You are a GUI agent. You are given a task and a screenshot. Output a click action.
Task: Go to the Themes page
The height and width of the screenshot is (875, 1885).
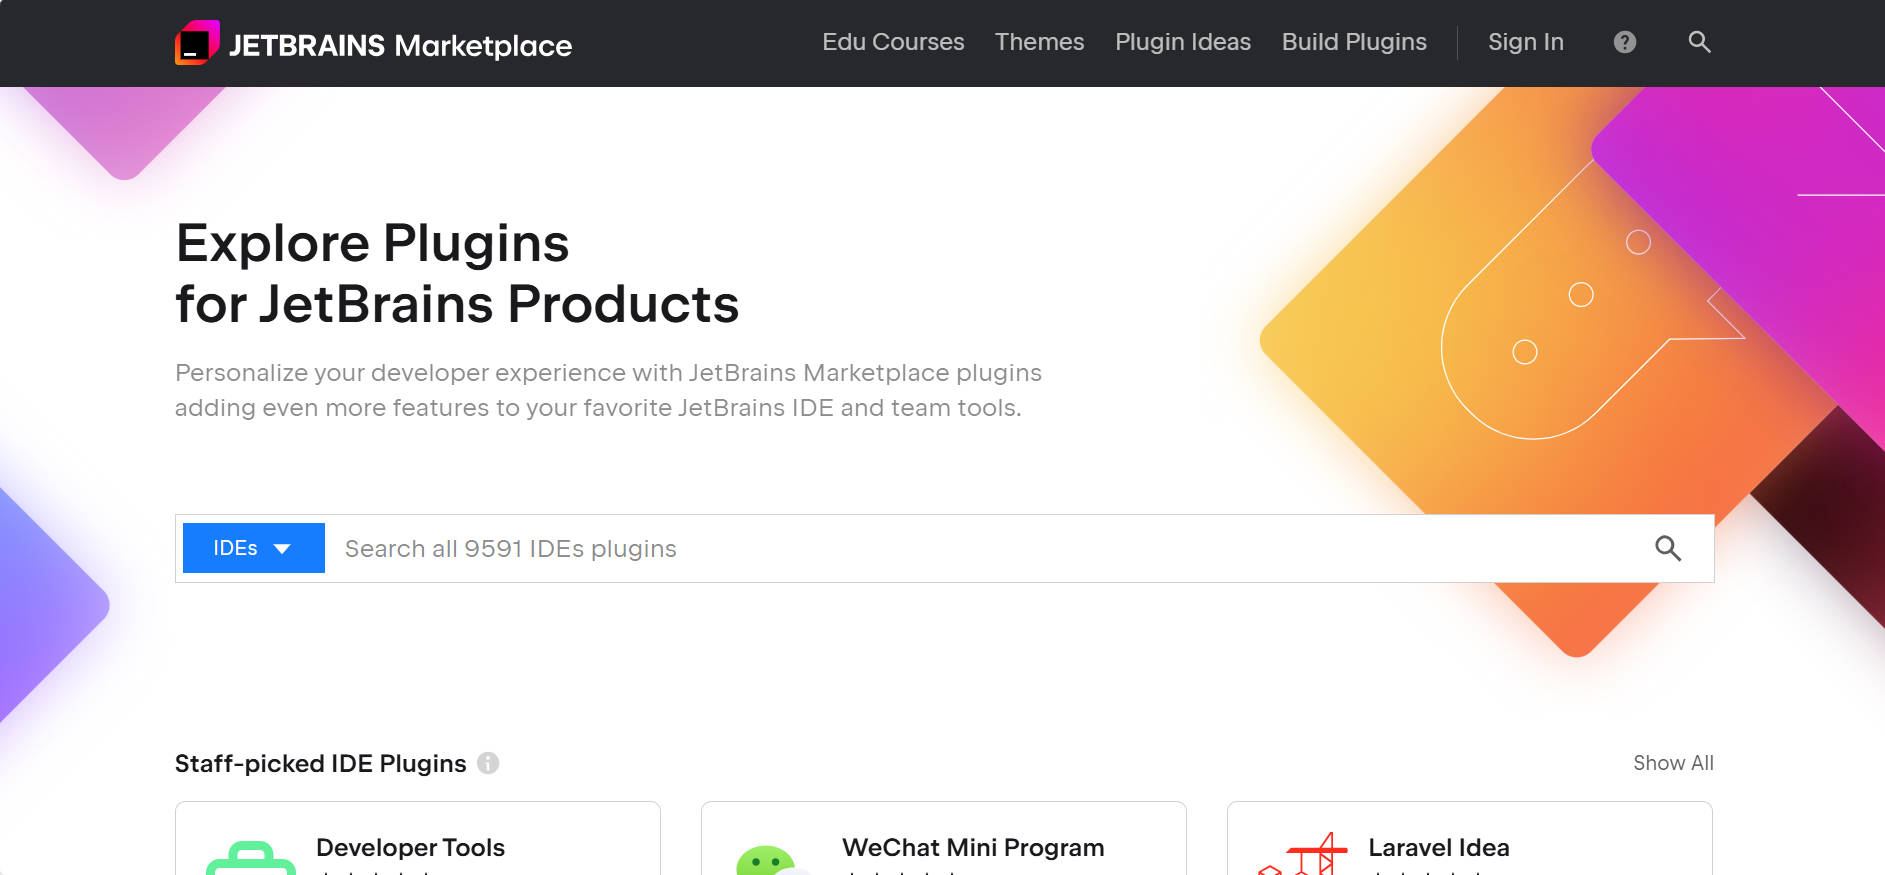pyautogui.click(x=1039, y=42)
